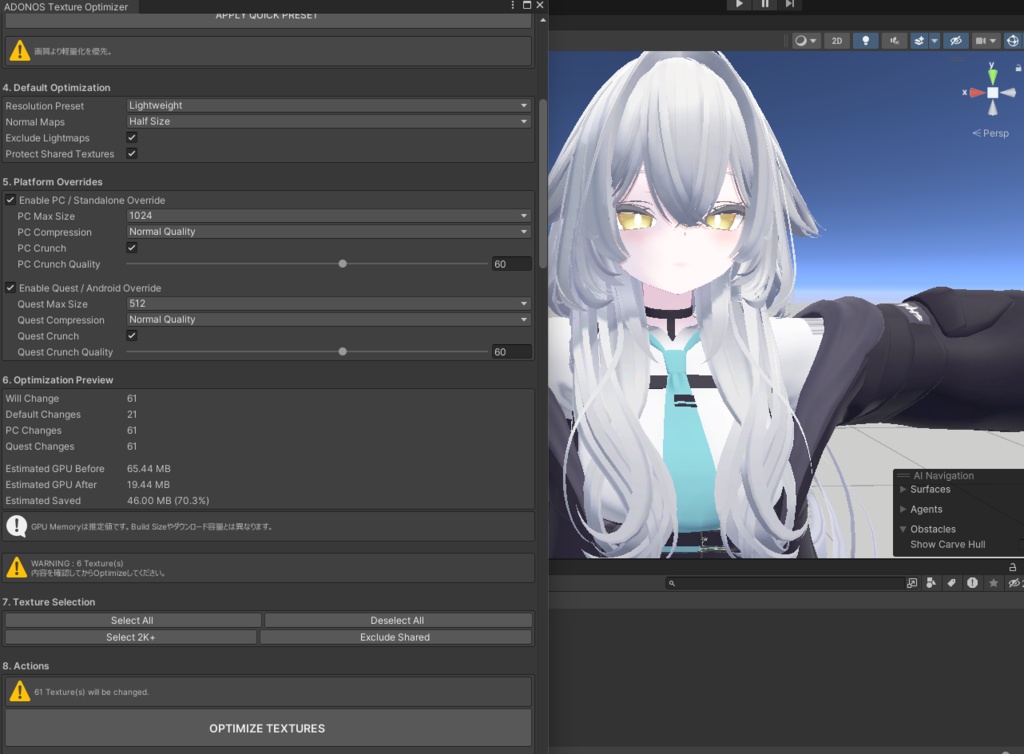Open the Quest Max Size dropdown
Image resolution: width=1024 pixels, height=754 pixels.
(x=328, y=304)
